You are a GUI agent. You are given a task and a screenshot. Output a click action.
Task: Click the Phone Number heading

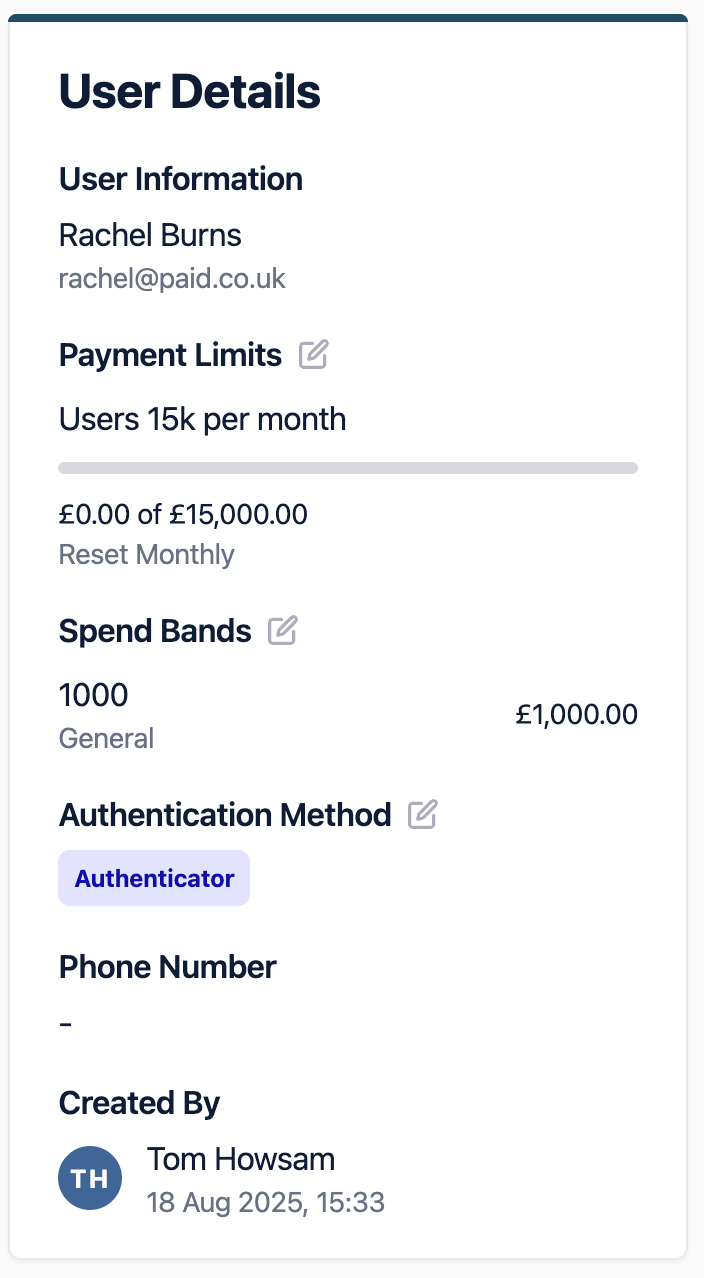(x=167, y=967)
